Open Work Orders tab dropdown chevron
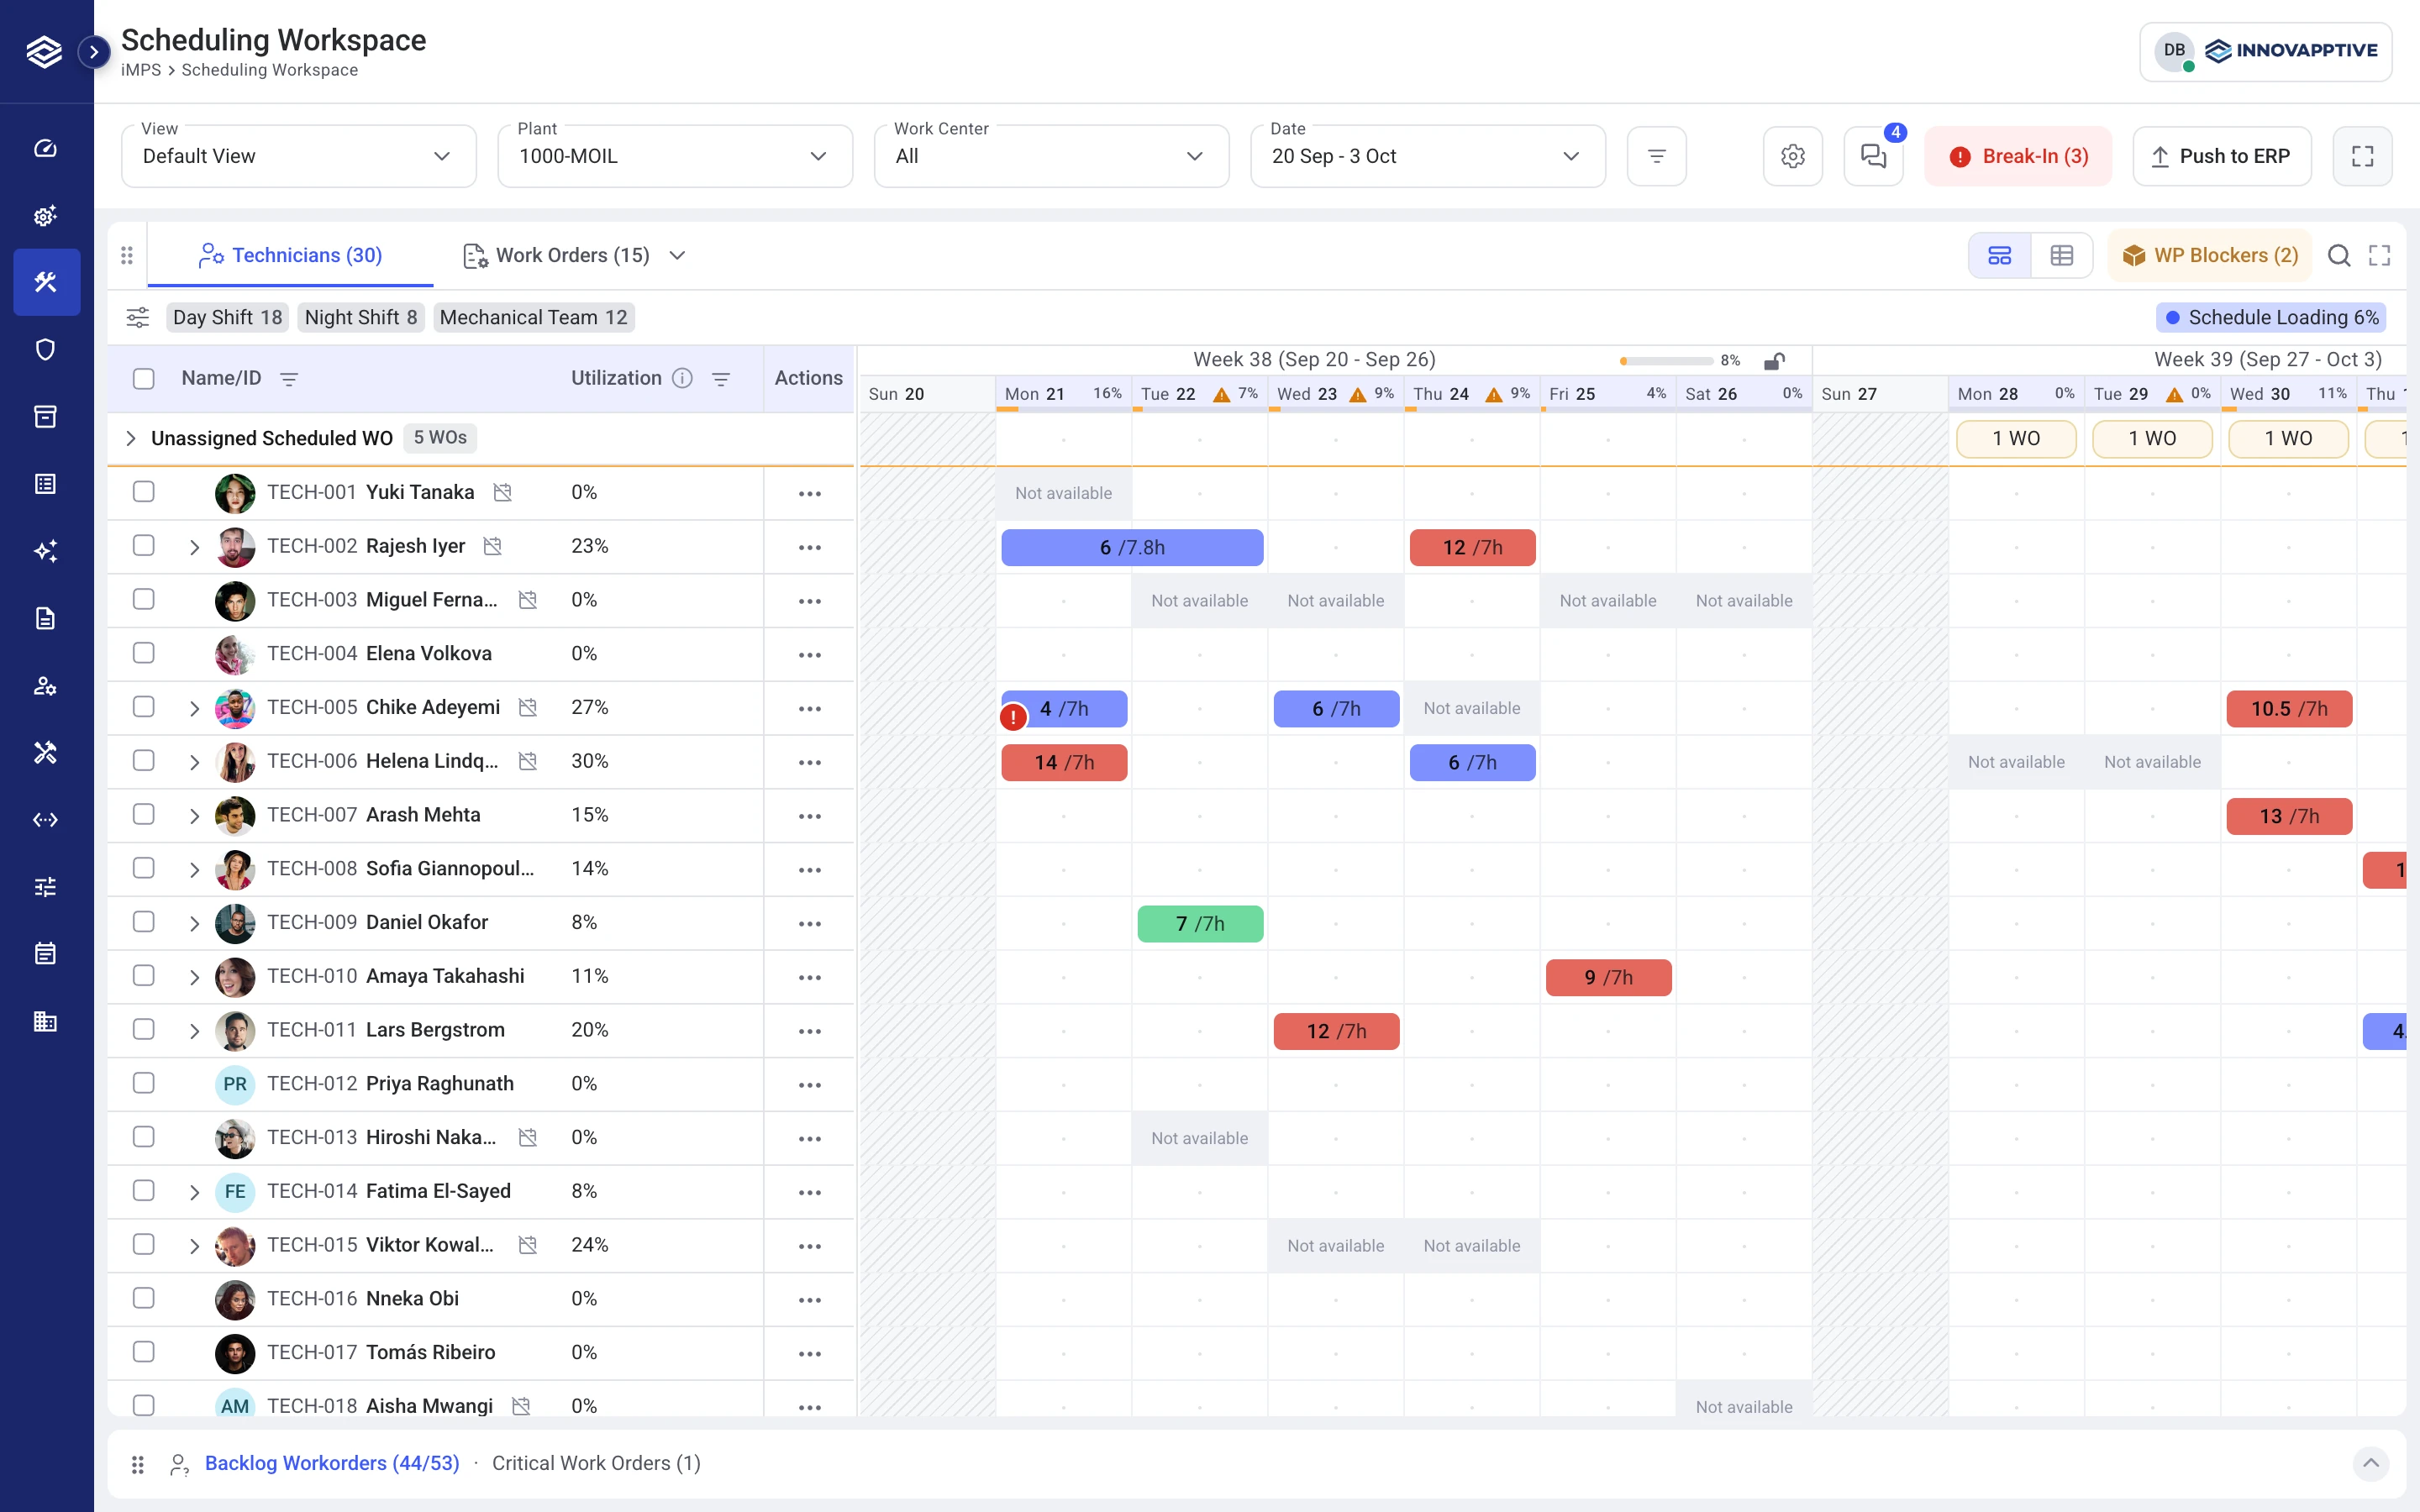Screen dimensions: 2420x1512 point(677,256)
